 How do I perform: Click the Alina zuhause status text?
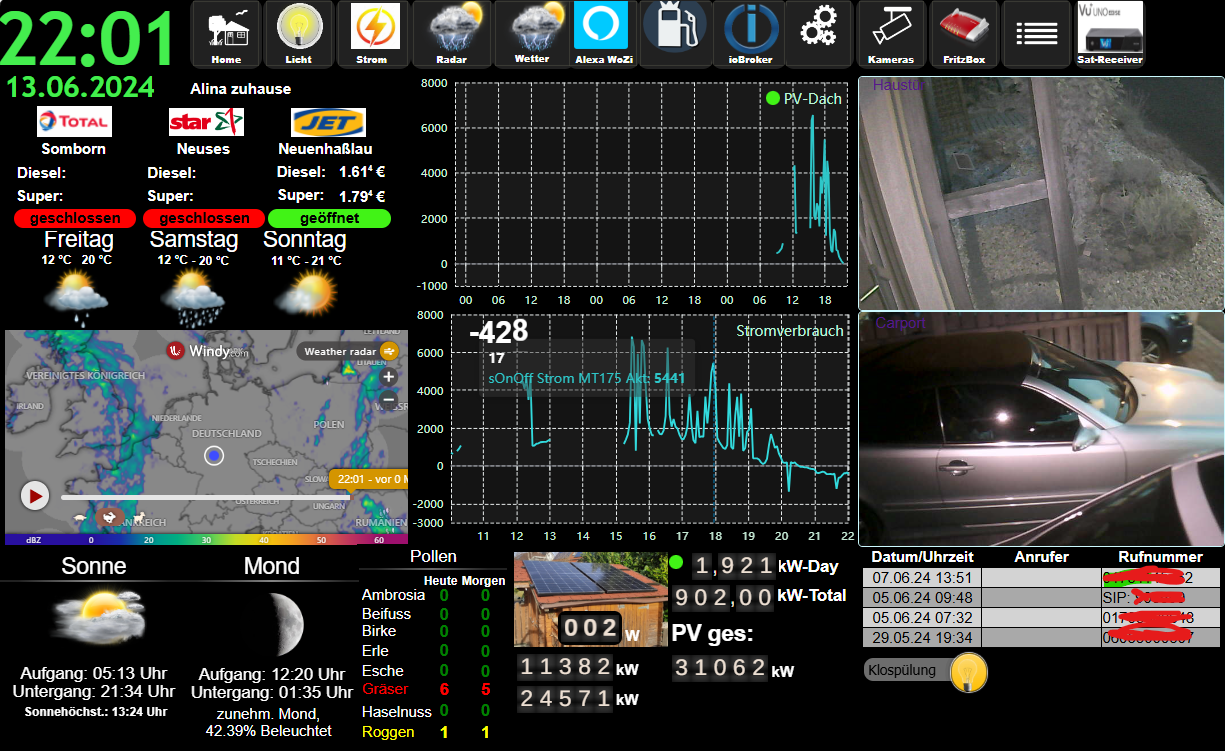point(241,89)
